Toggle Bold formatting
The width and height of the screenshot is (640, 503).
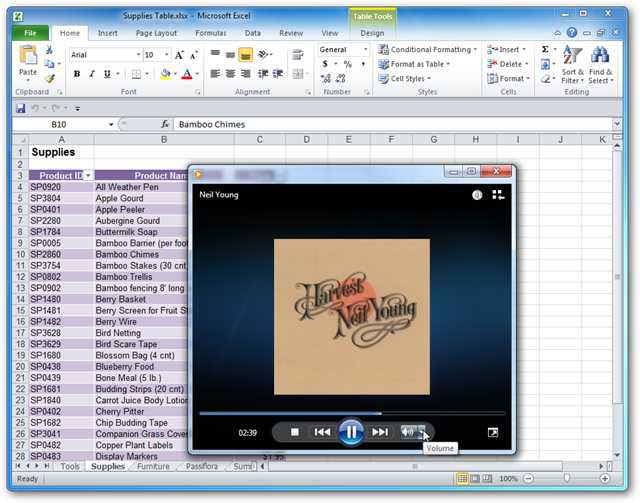click(77, 74)
